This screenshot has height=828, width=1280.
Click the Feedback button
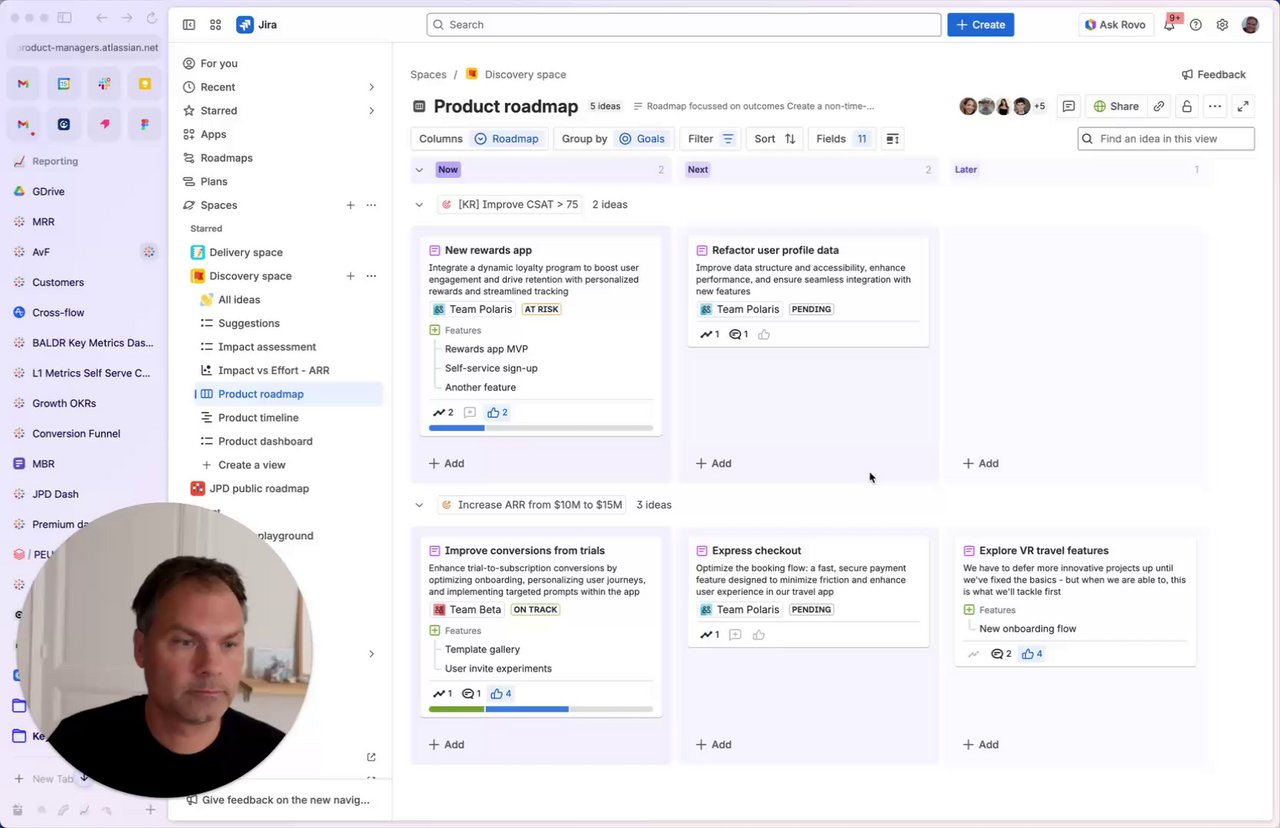click(1213, 74)
